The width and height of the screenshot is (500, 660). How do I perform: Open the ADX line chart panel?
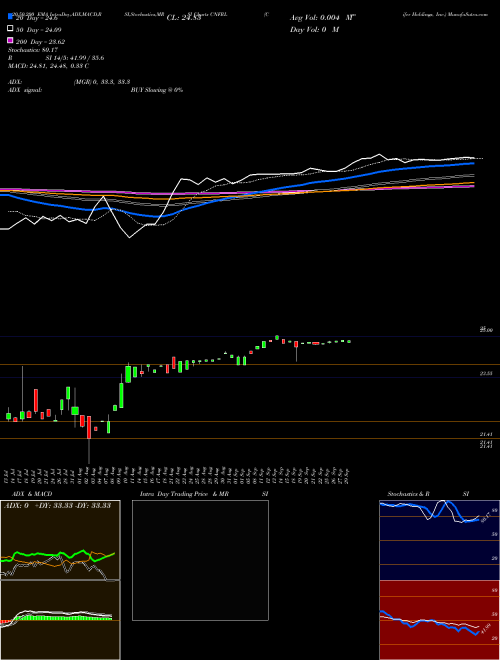click(60, 540)
